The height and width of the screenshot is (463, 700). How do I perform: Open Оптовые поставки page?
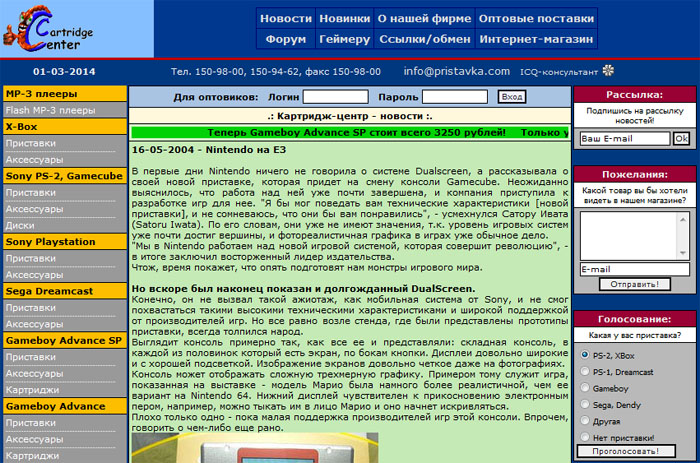[x=536, y=18]
